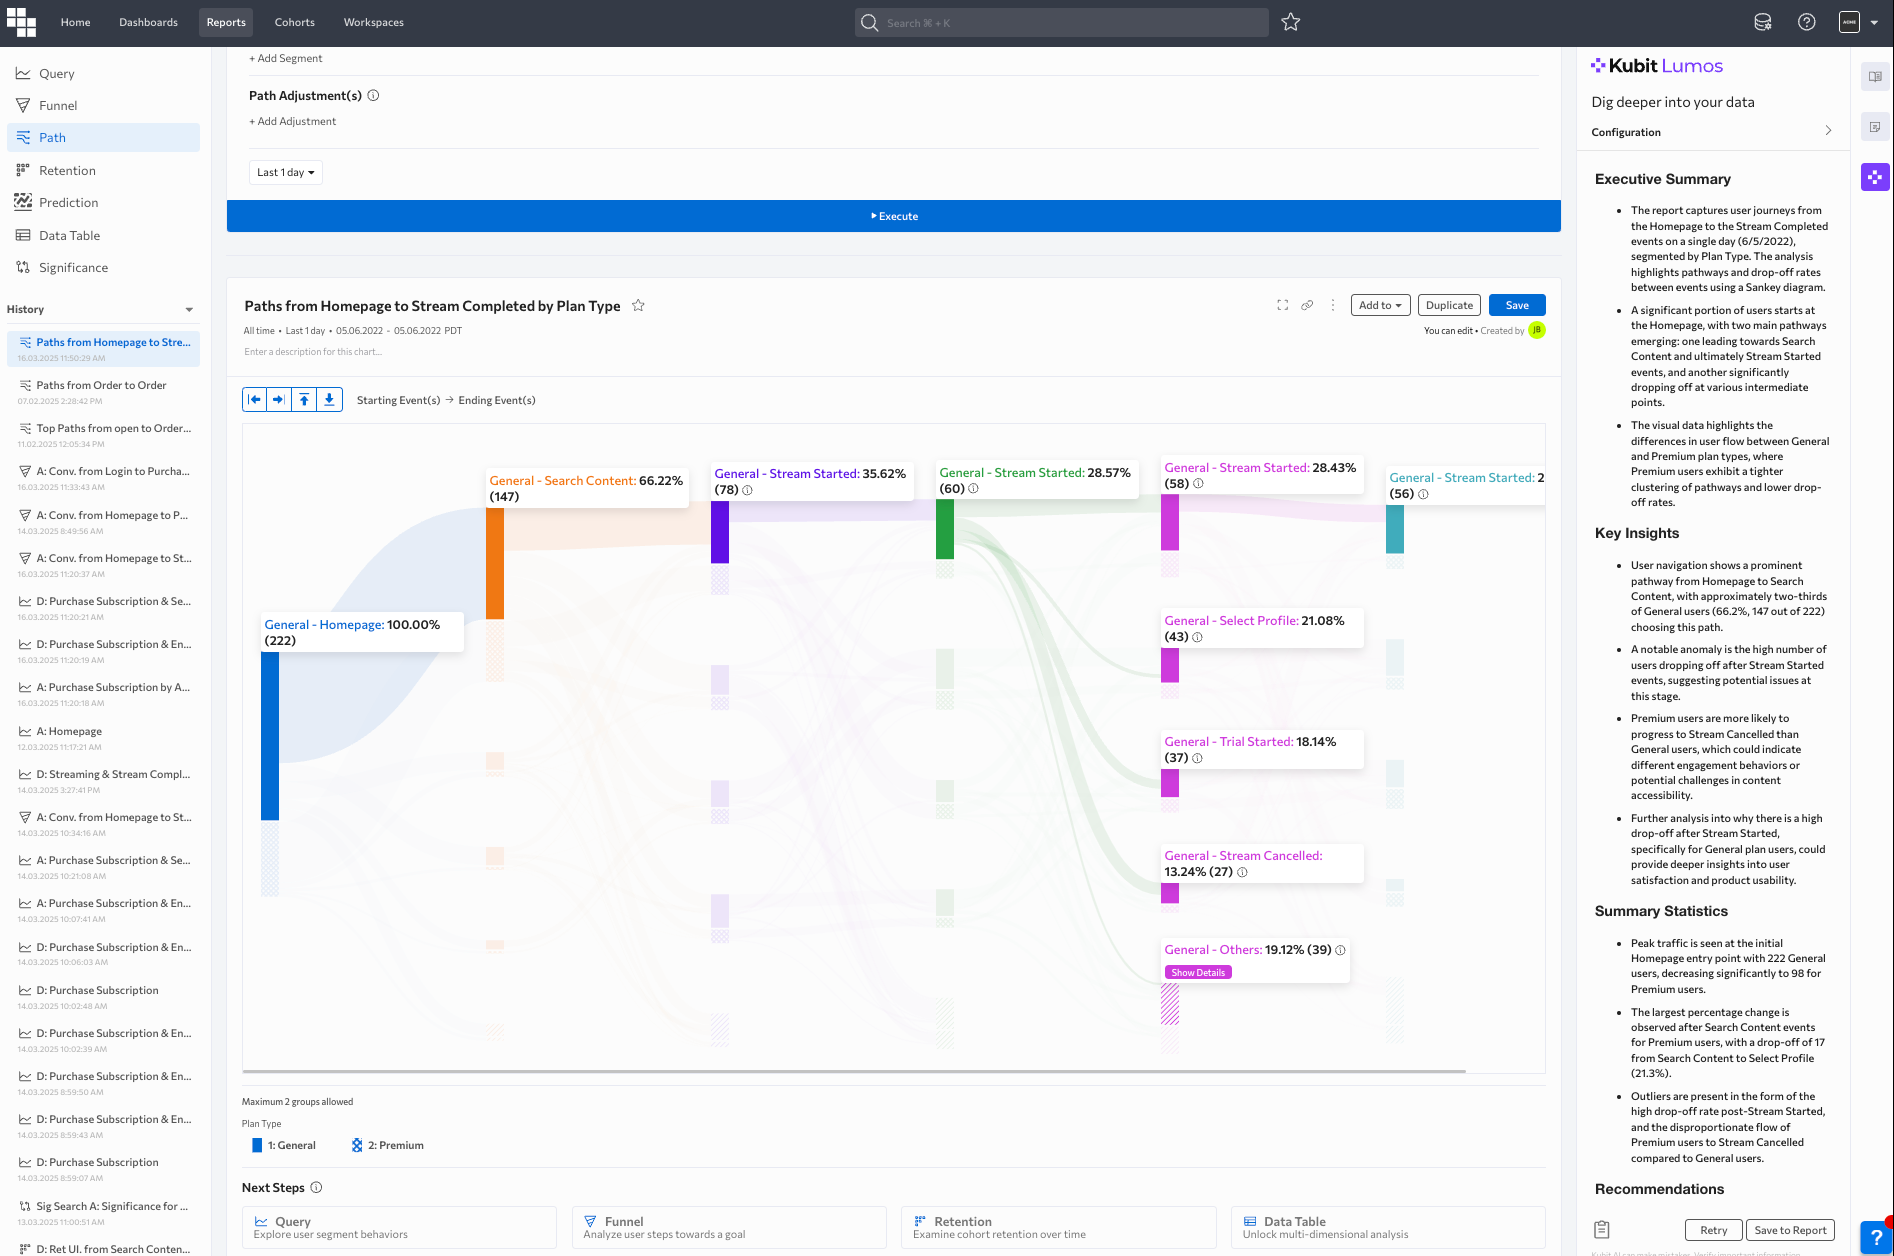Toggle the downward arrow path sort button
1894x1256 pixels.
coord(329,400)
